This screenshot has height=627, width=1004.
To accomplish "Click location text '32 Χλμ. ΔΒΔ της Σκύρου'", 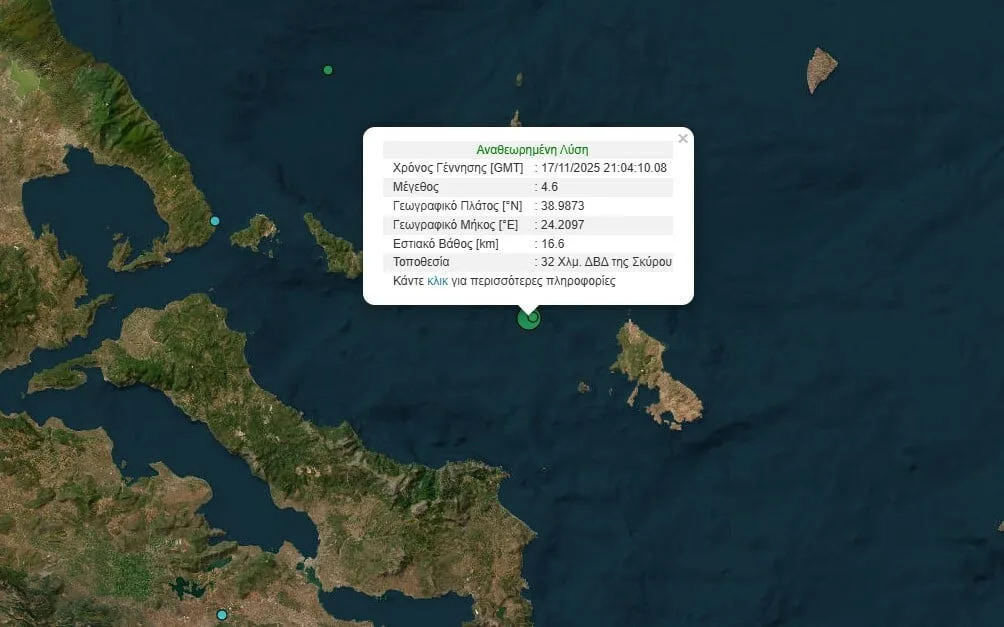I will (x=606, y=263).
